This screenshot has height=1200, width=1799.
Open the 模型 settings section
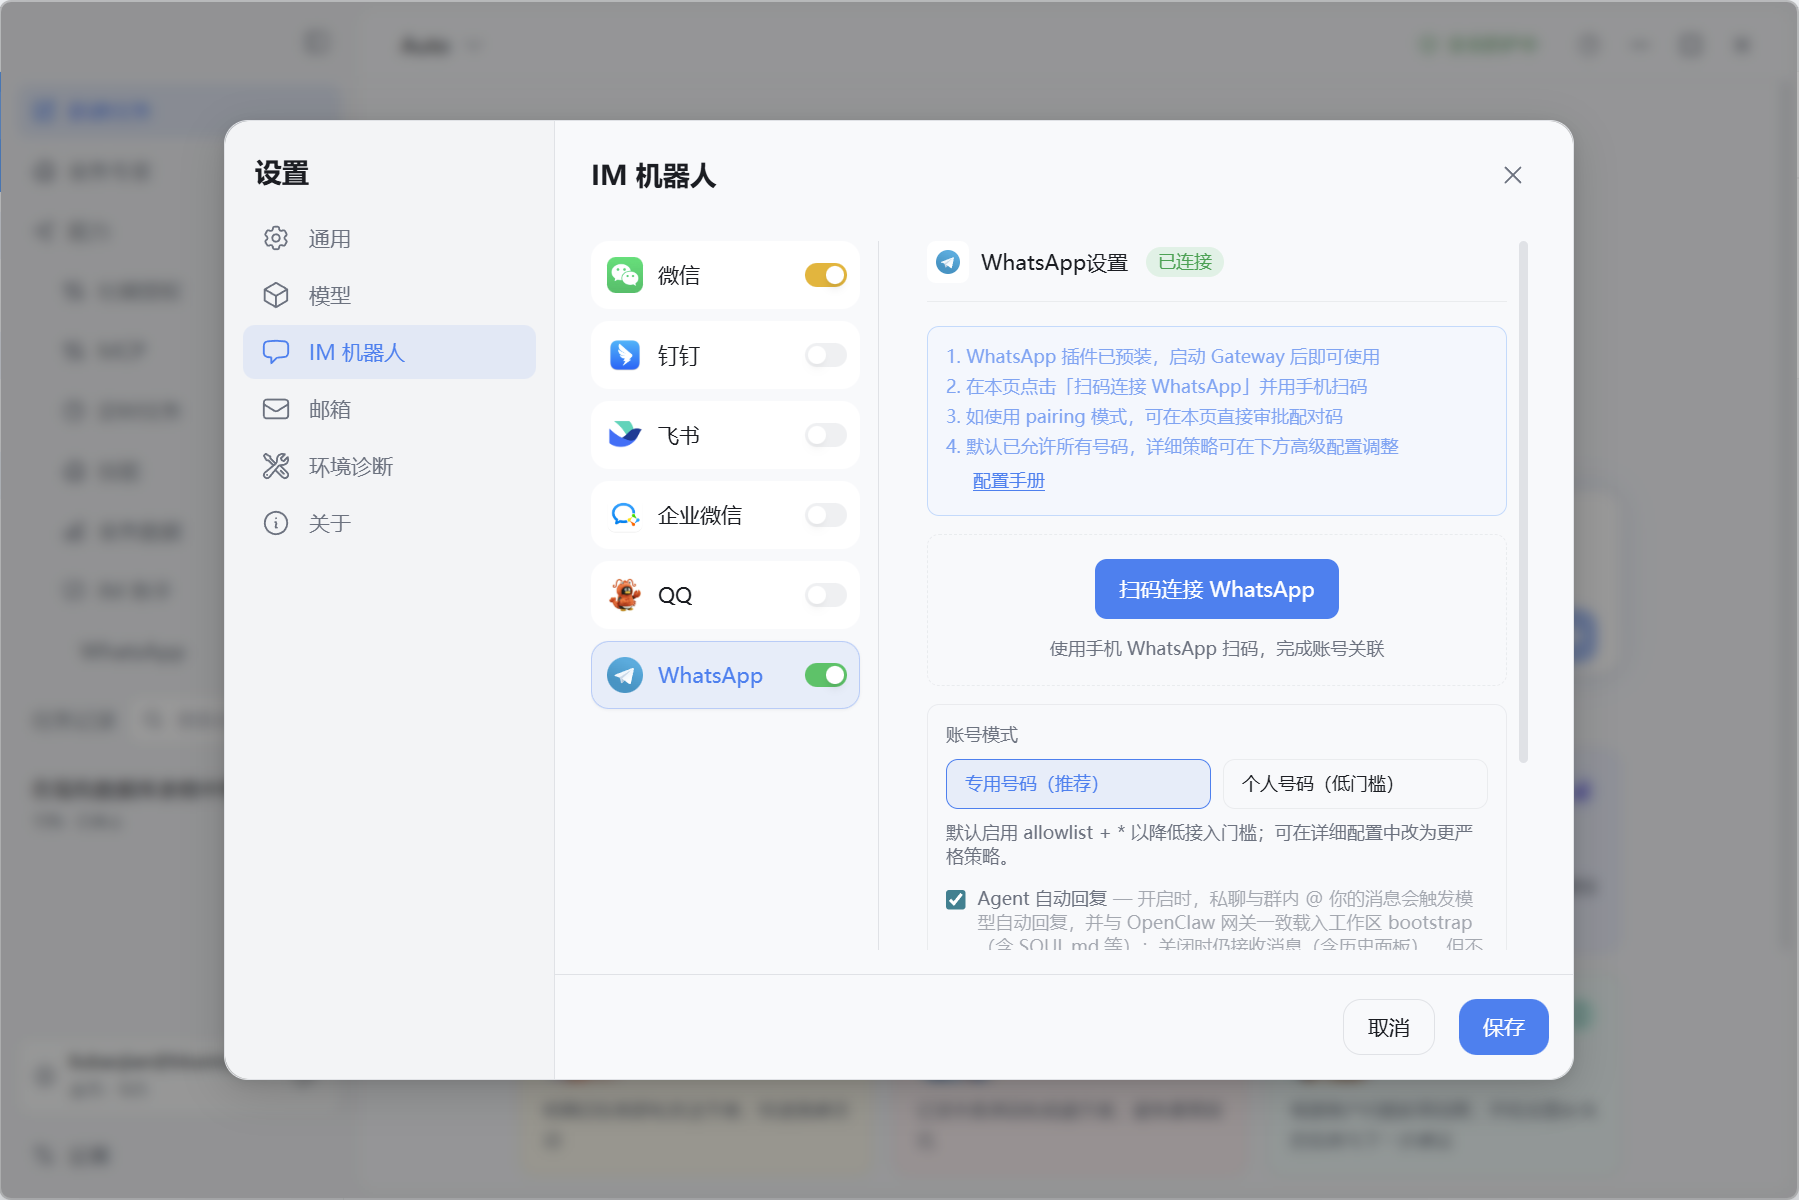(389, 295)
